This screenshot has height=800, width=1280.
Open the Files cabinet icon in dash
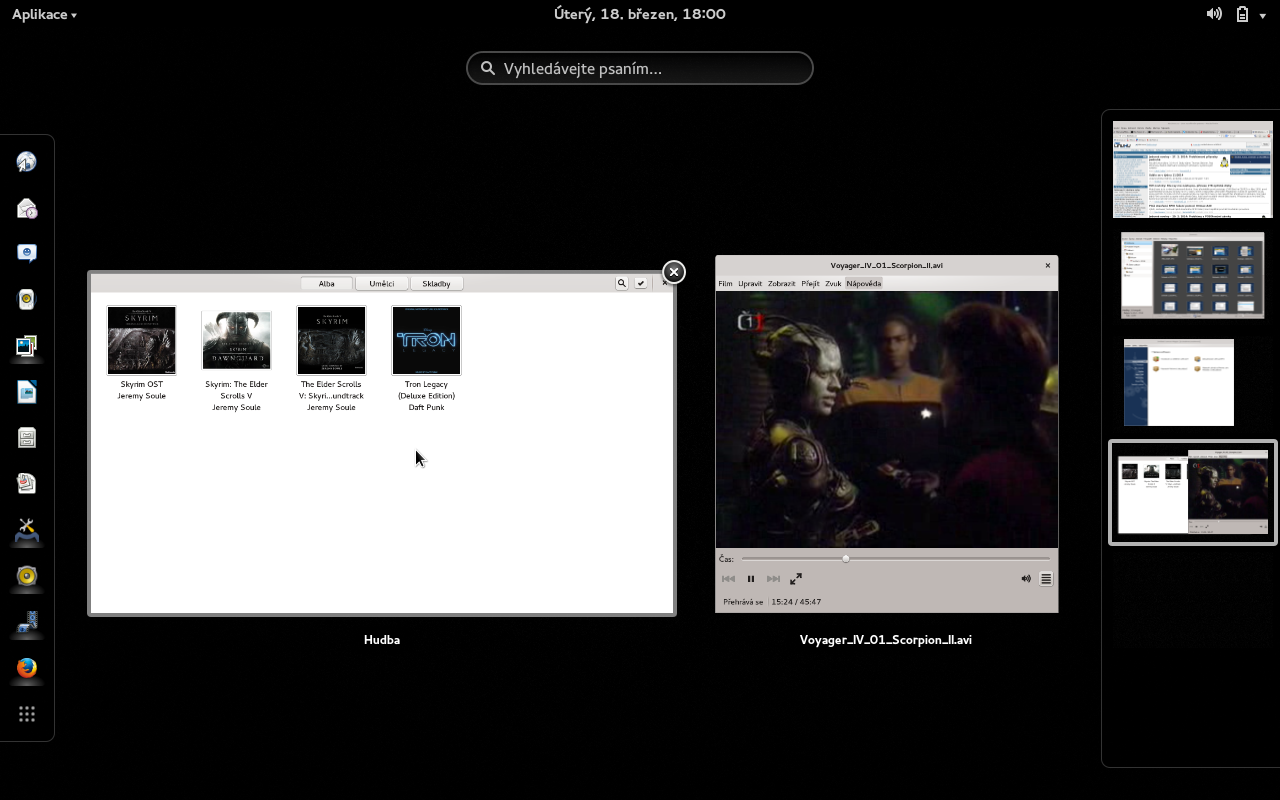click(27, 438)
